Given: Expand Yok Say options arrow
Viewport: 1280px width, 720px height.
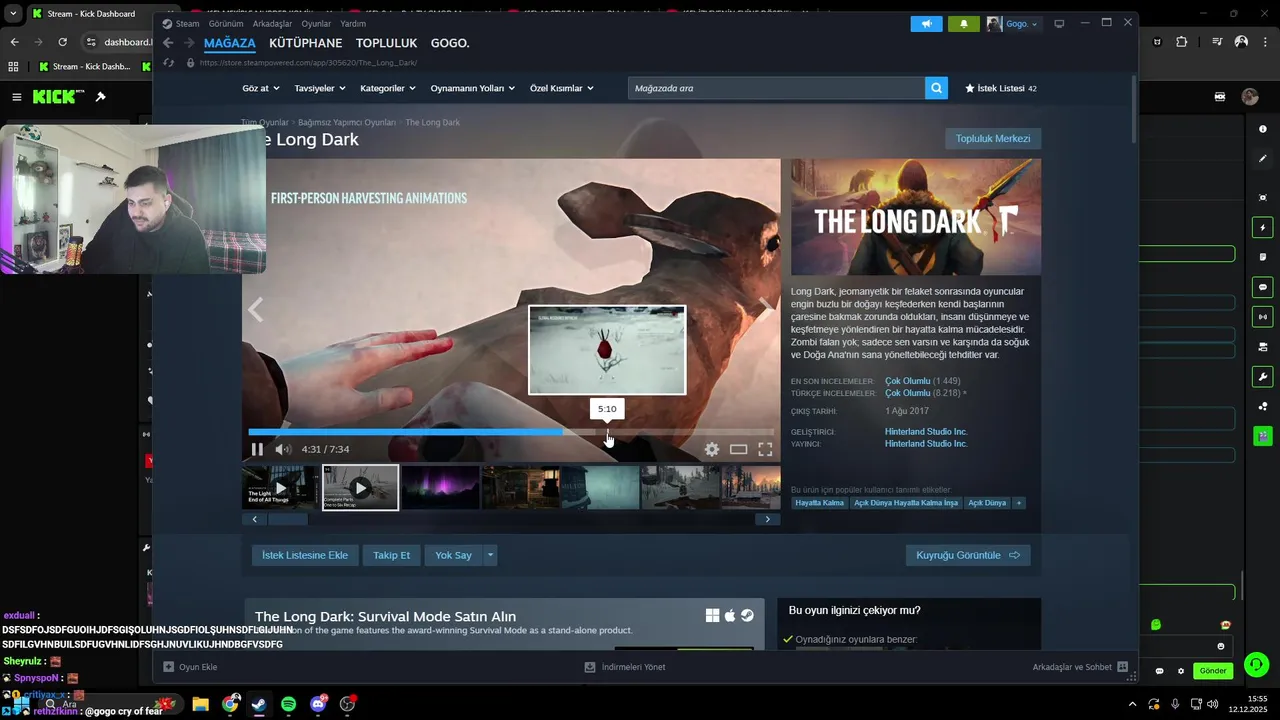Looking at the screenshot, I should [490, 555].
